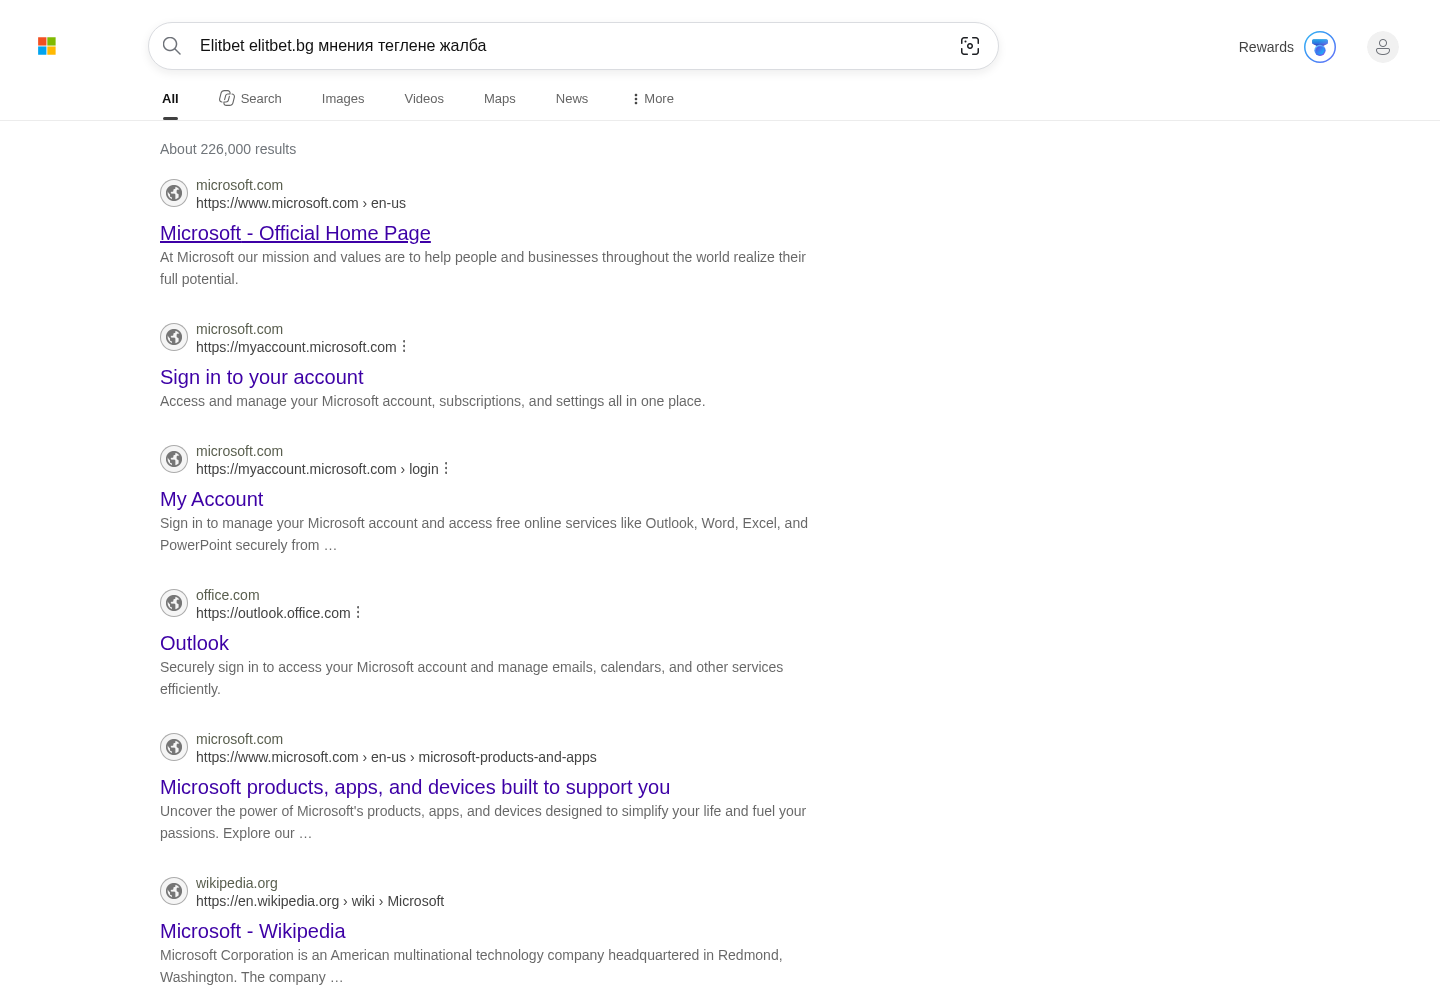
Task: Click the office.com site name
Action: click(227, 595)
